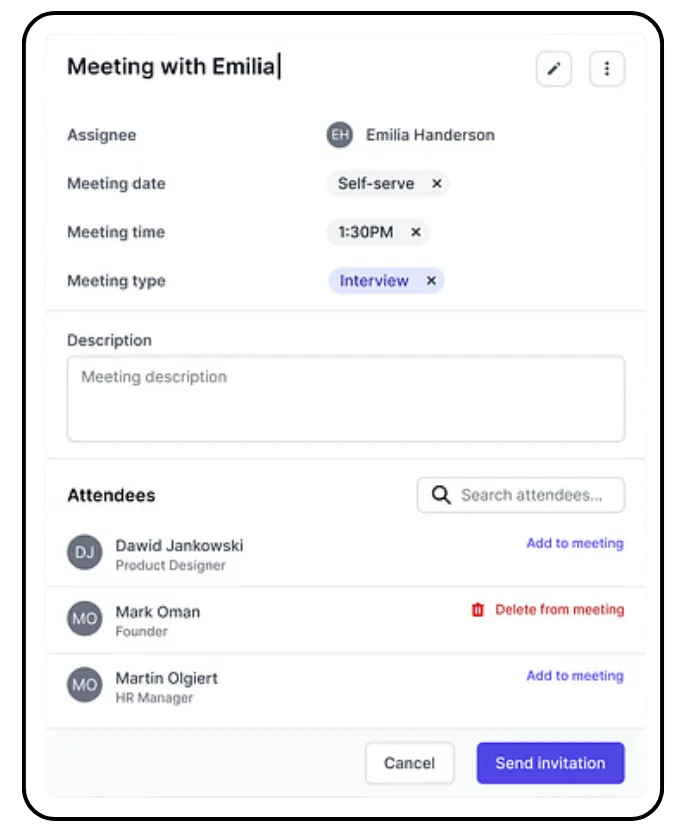Click Martin Olgiert's MO avatar

(85, 685)
